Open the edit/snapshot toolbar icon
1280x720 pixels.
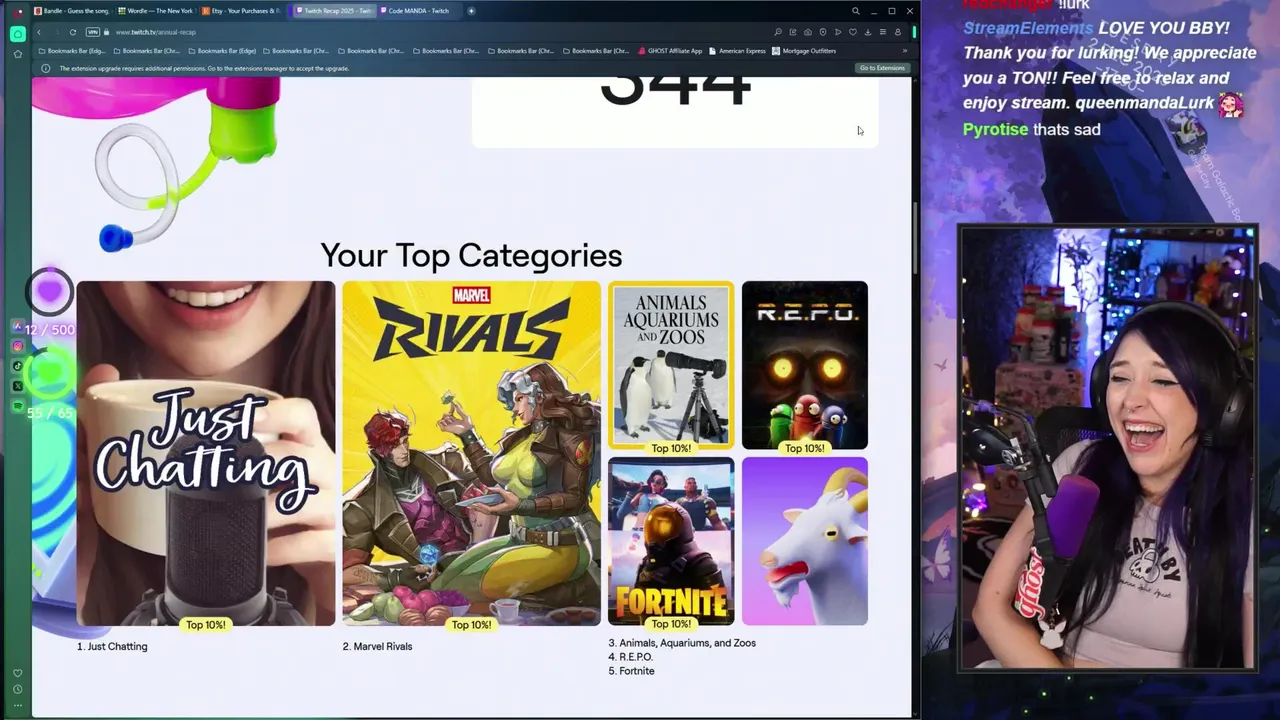[x=793, y=32]
